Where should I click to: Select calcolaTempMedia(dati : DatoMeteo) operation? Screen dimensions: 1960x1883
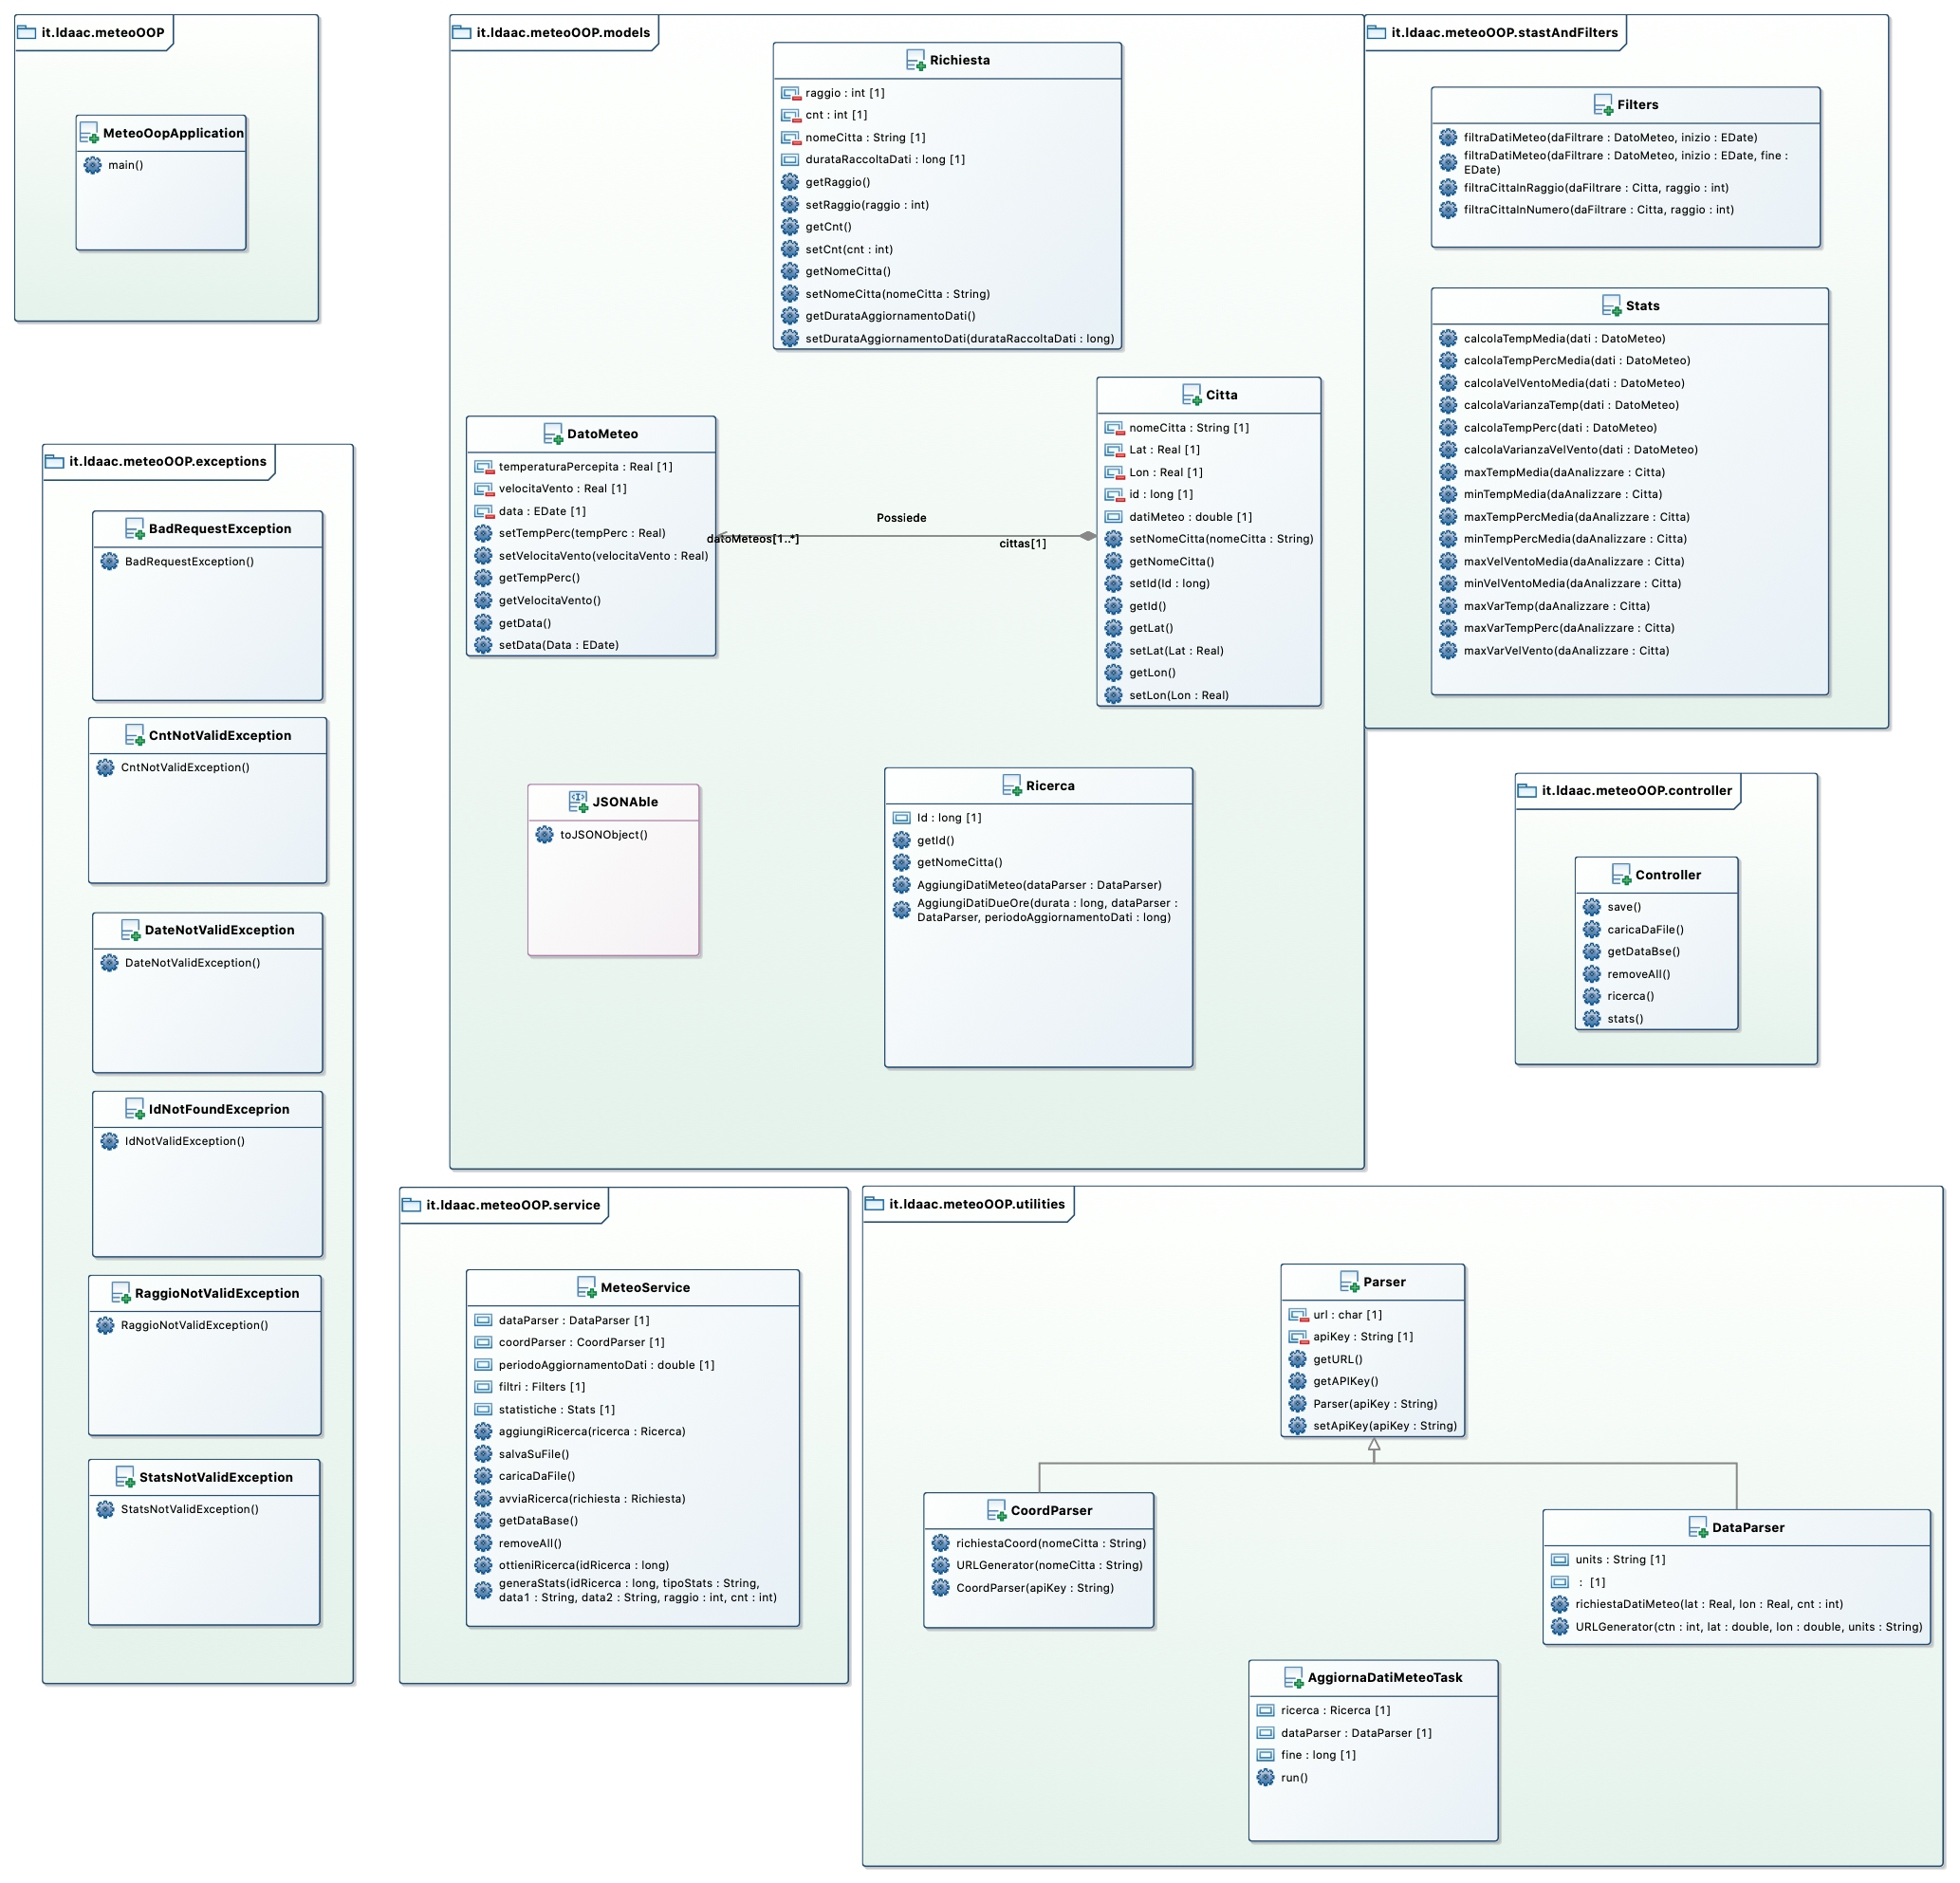pos(1565,340)
